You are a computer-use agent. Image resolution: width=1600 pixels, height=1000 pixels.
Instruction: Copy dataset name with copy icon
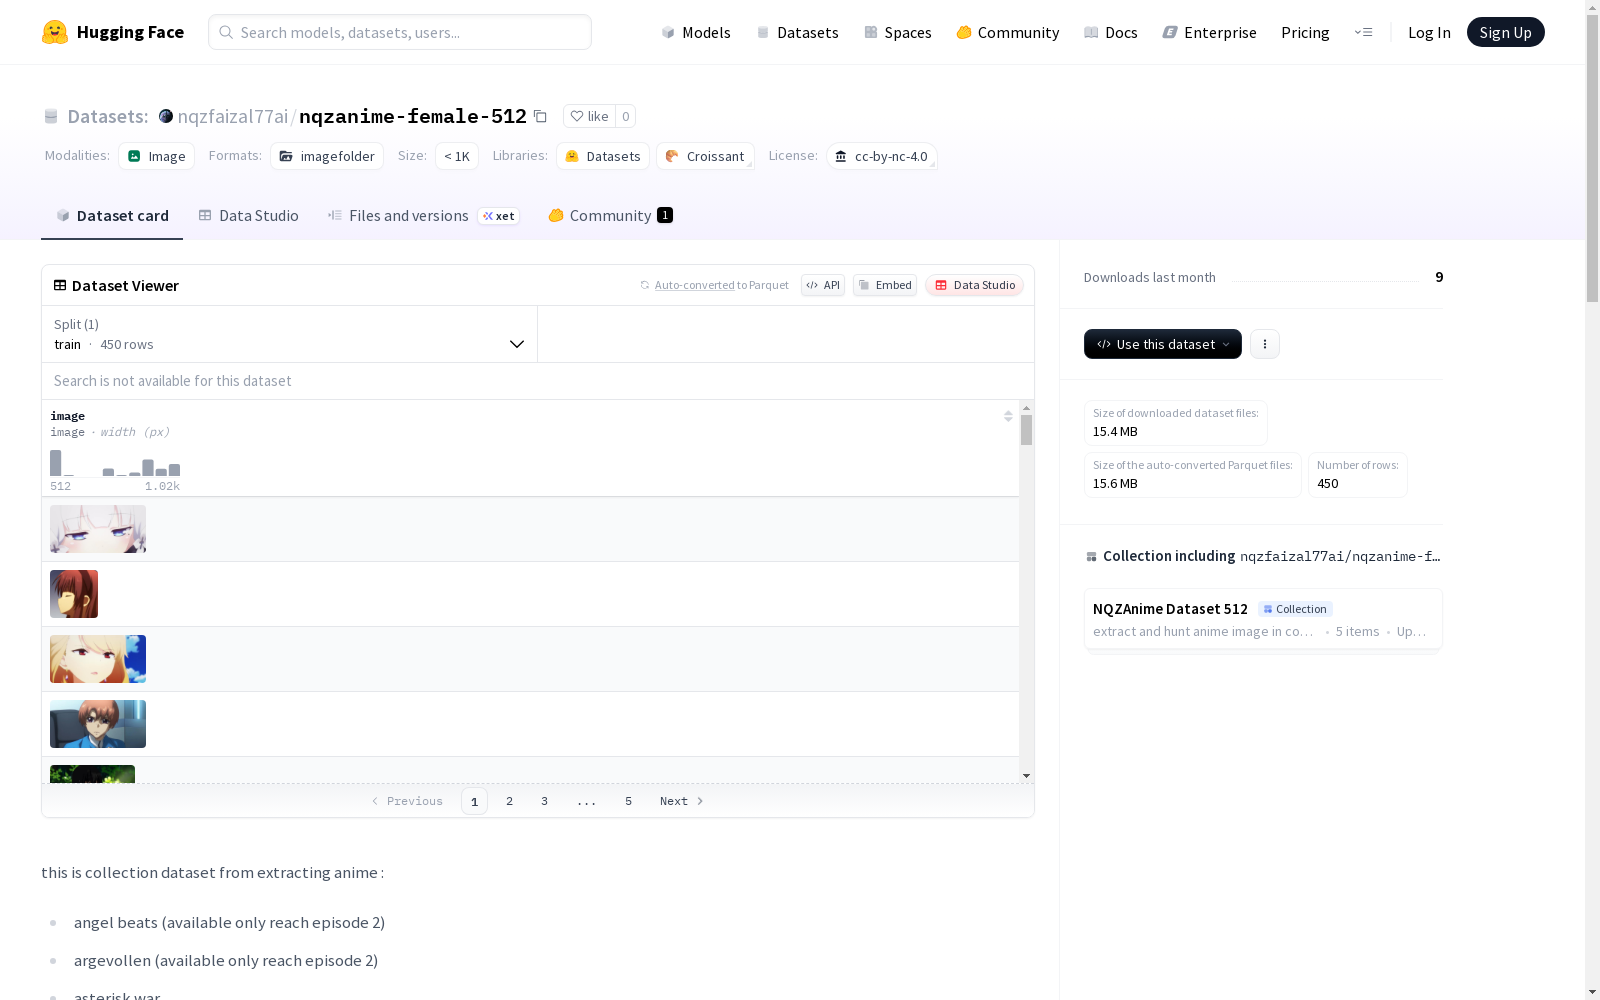[x=540, y=116]
